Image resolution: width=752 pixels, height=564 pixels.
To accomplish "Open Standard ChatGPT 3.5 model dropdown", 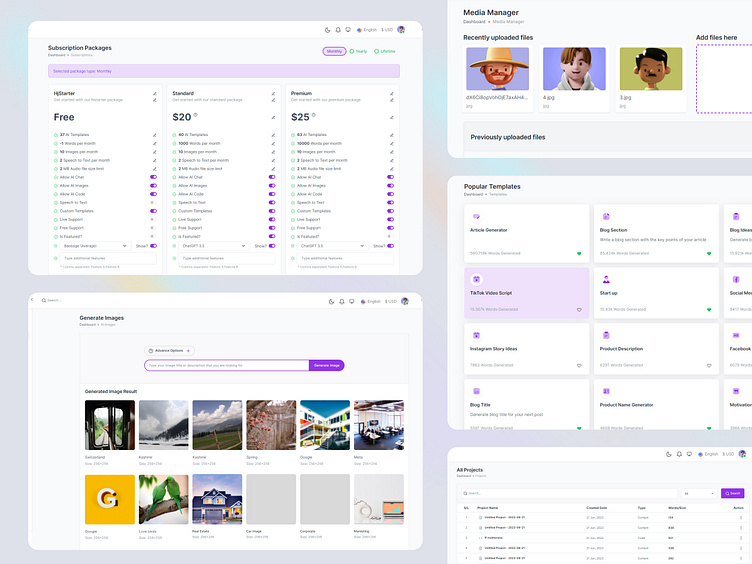I will tap(213, 246).
